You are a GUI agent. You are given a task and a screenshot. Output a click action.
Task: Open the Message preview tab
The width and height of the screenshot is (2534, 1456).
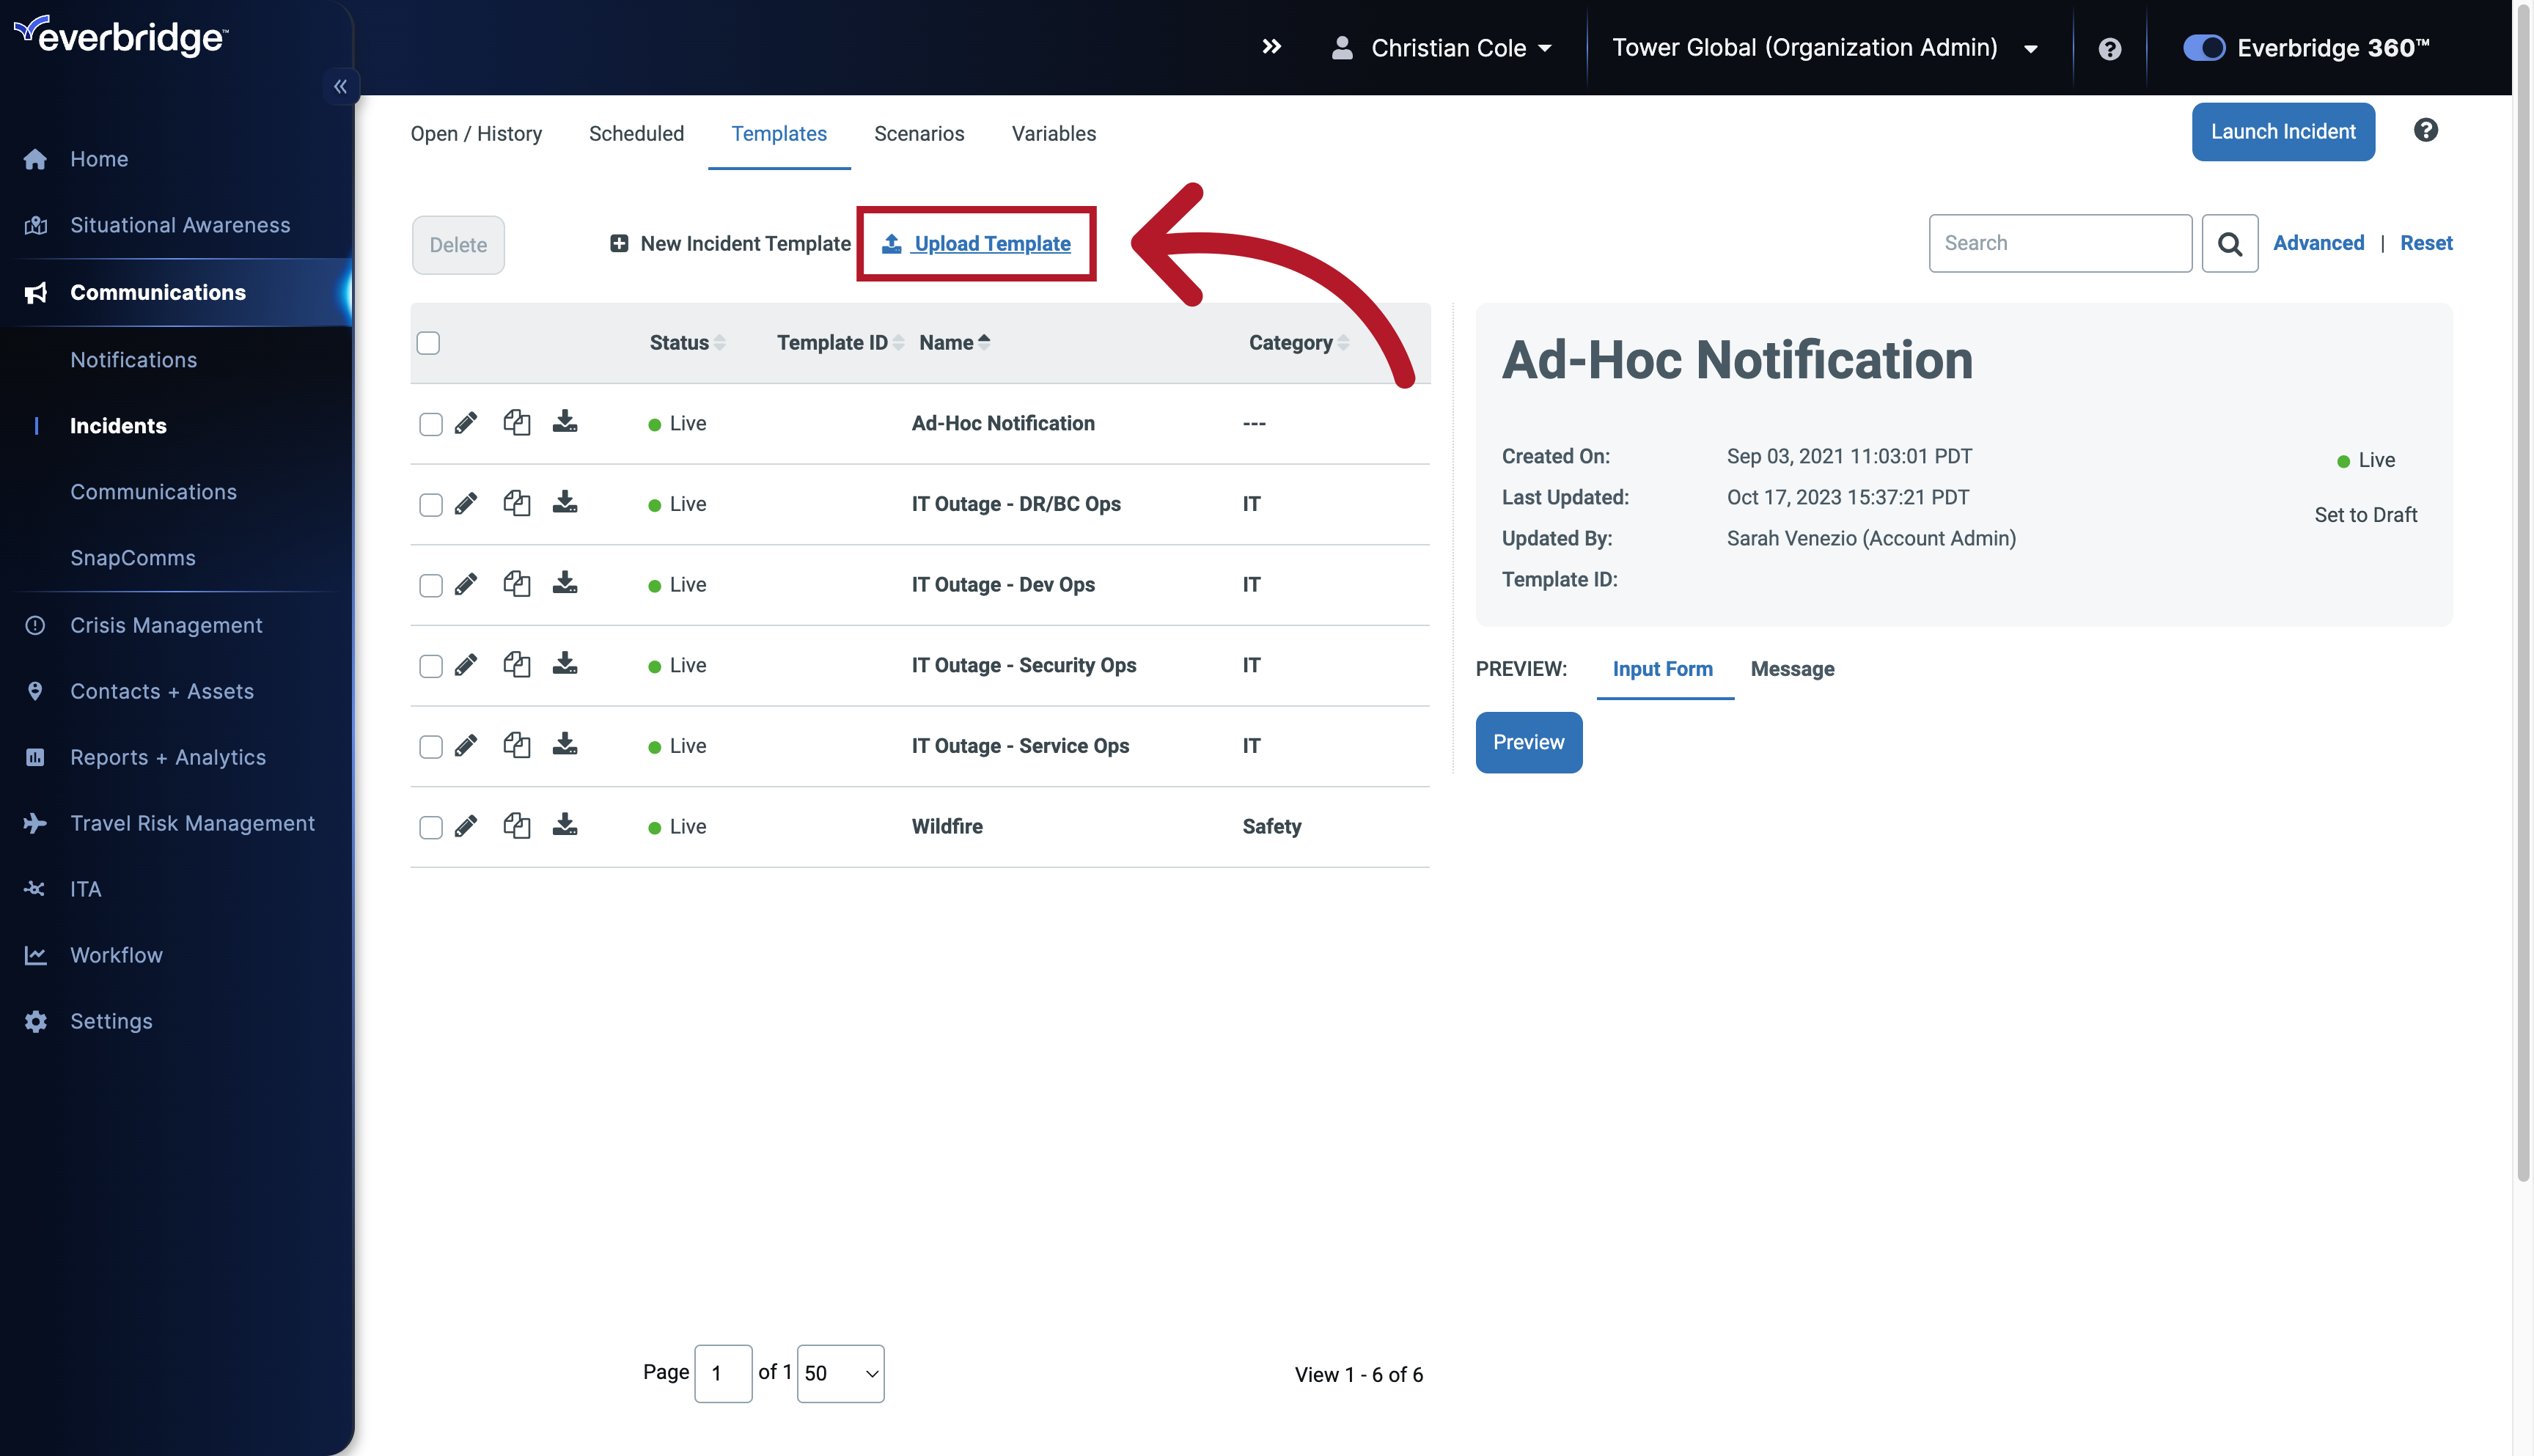(x=1791, y=669)
